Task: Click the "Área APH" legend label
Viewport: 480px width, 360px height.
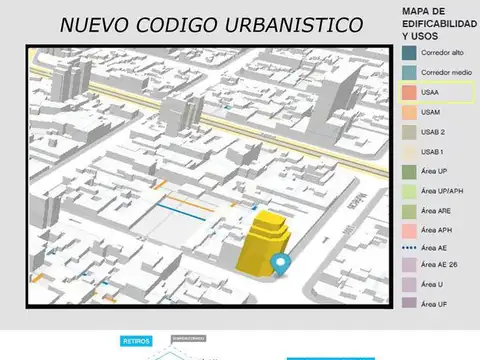Action: point(436,230)
